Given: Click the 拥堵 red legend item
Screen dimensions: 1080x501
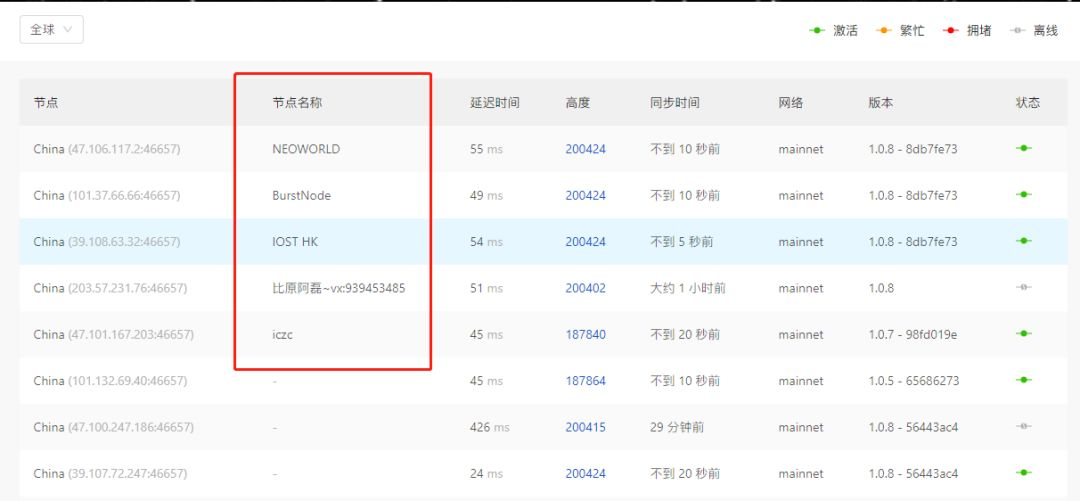Looking at the screenshot, I should (967, 31).
